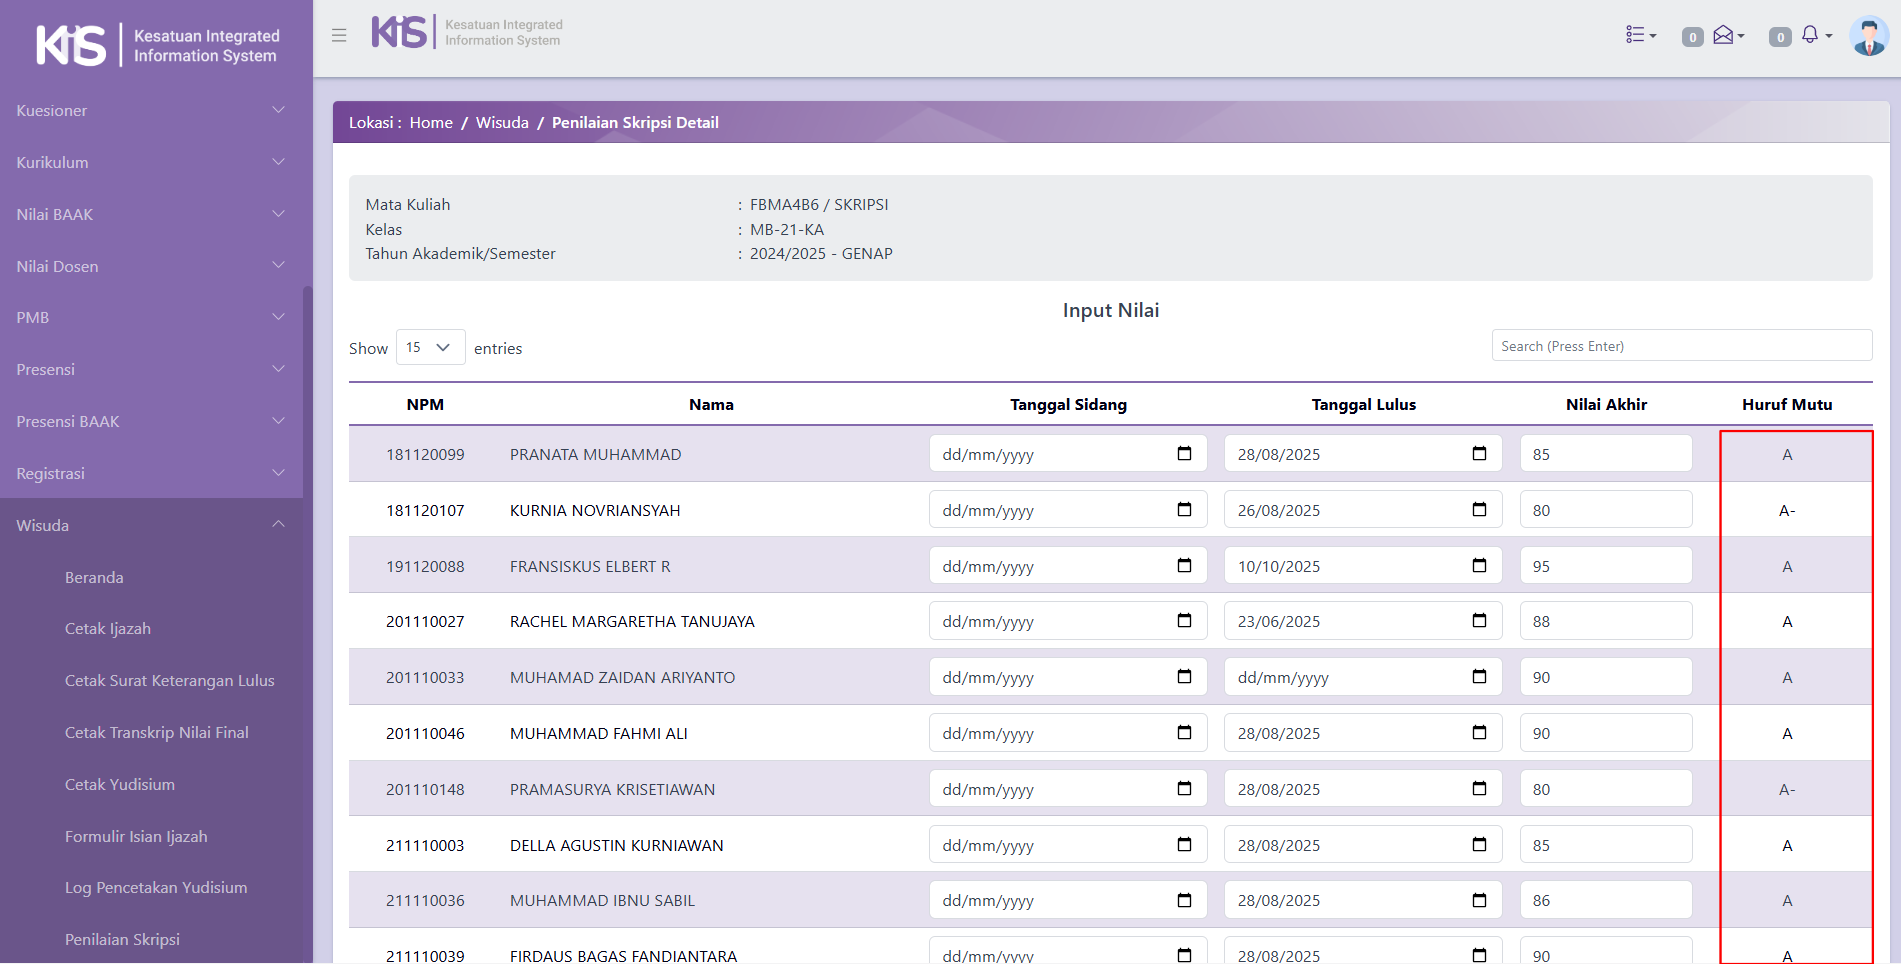Expand the Kuesioner sidebar menu
This screenshot has height=964, width=1901.
[151, 111]
